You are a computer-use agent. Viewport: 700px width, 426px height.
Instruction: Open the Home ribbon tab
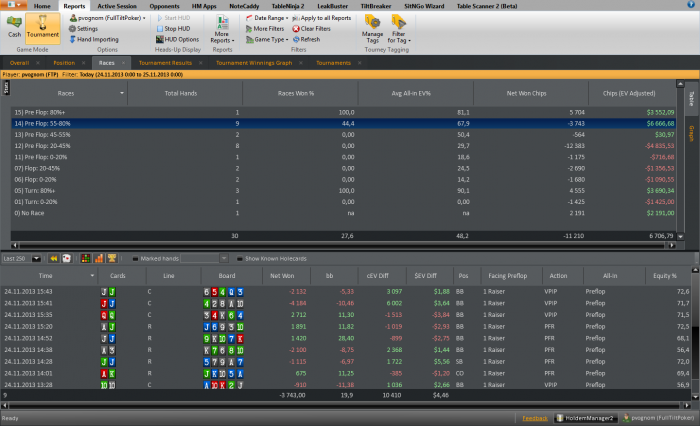tap(42, 6)
